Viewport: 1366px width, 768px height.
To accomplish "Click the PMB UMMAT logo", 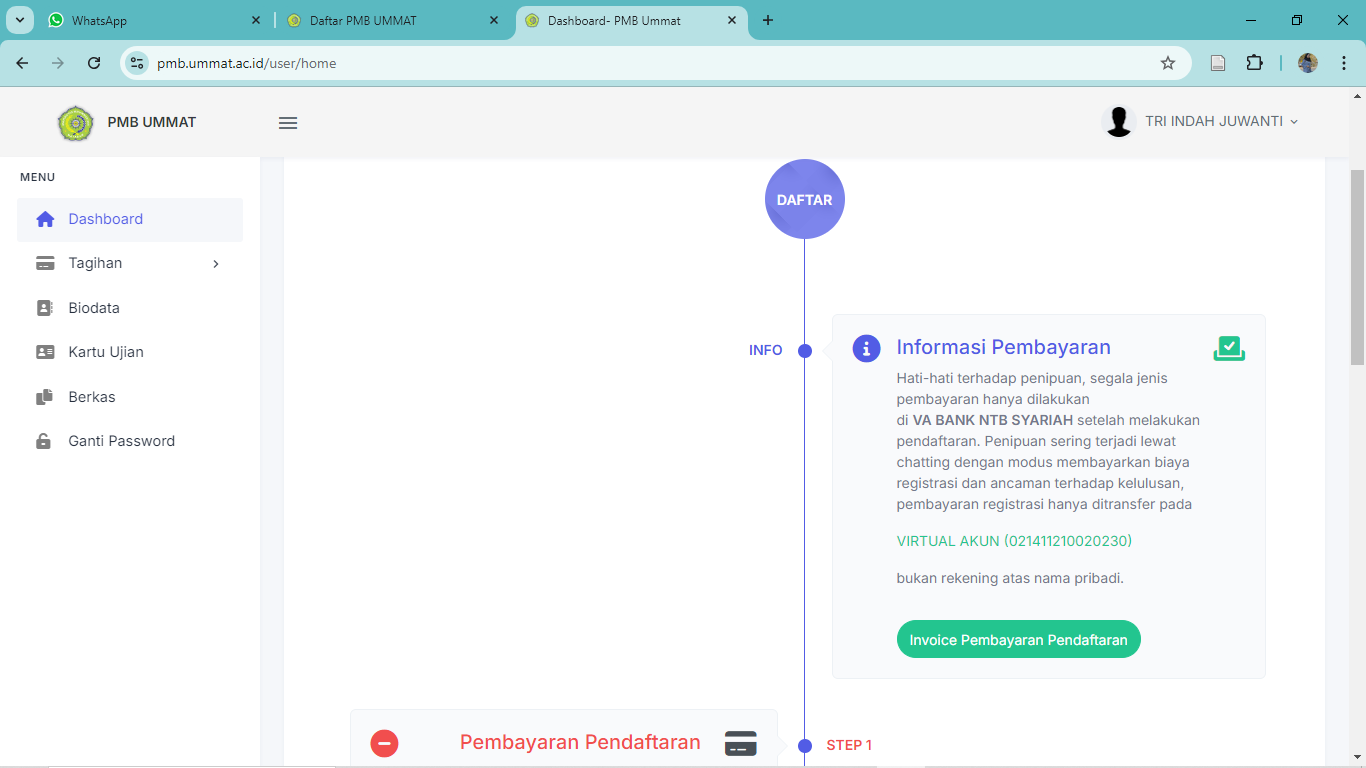I will (76, 123).
